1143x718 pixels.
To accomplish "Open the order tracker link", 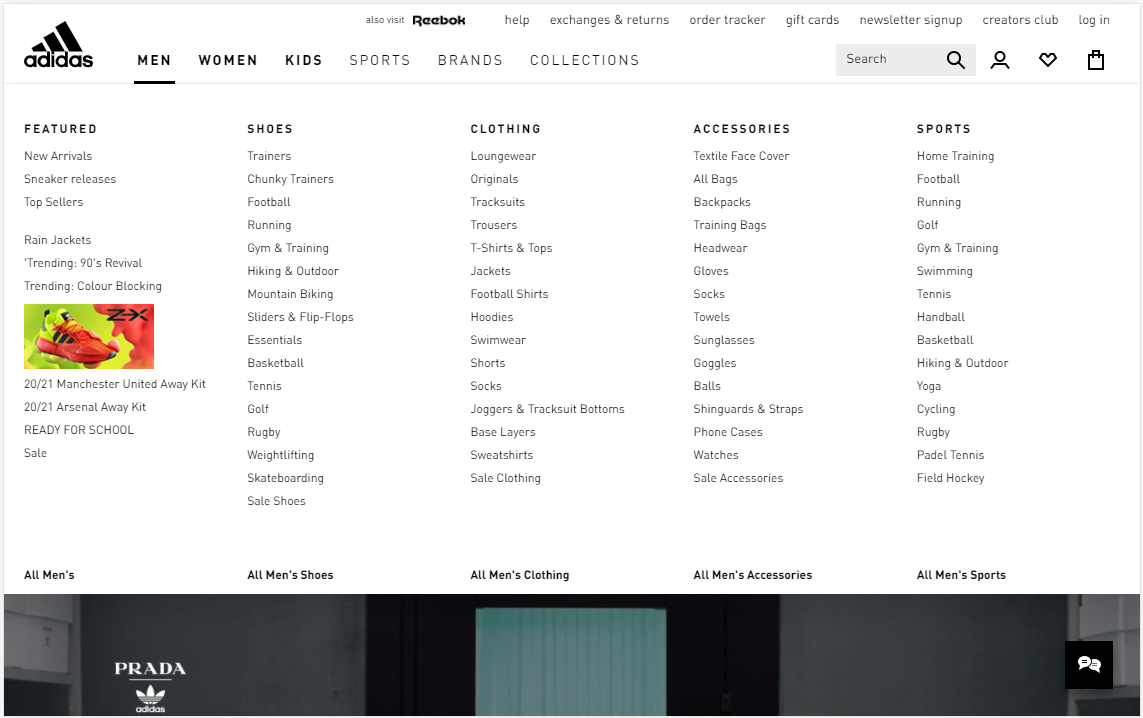I will [727, 20].
